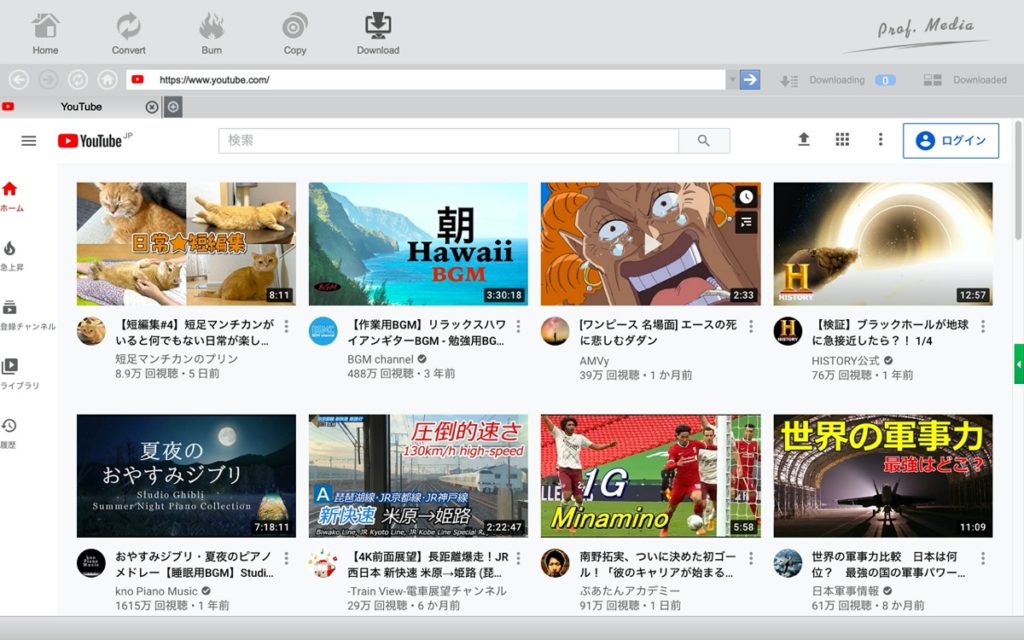This screenshot has height=640, width=1024.
Task: Open options menu for 4K前面展望 video
Action: [519, 558]
